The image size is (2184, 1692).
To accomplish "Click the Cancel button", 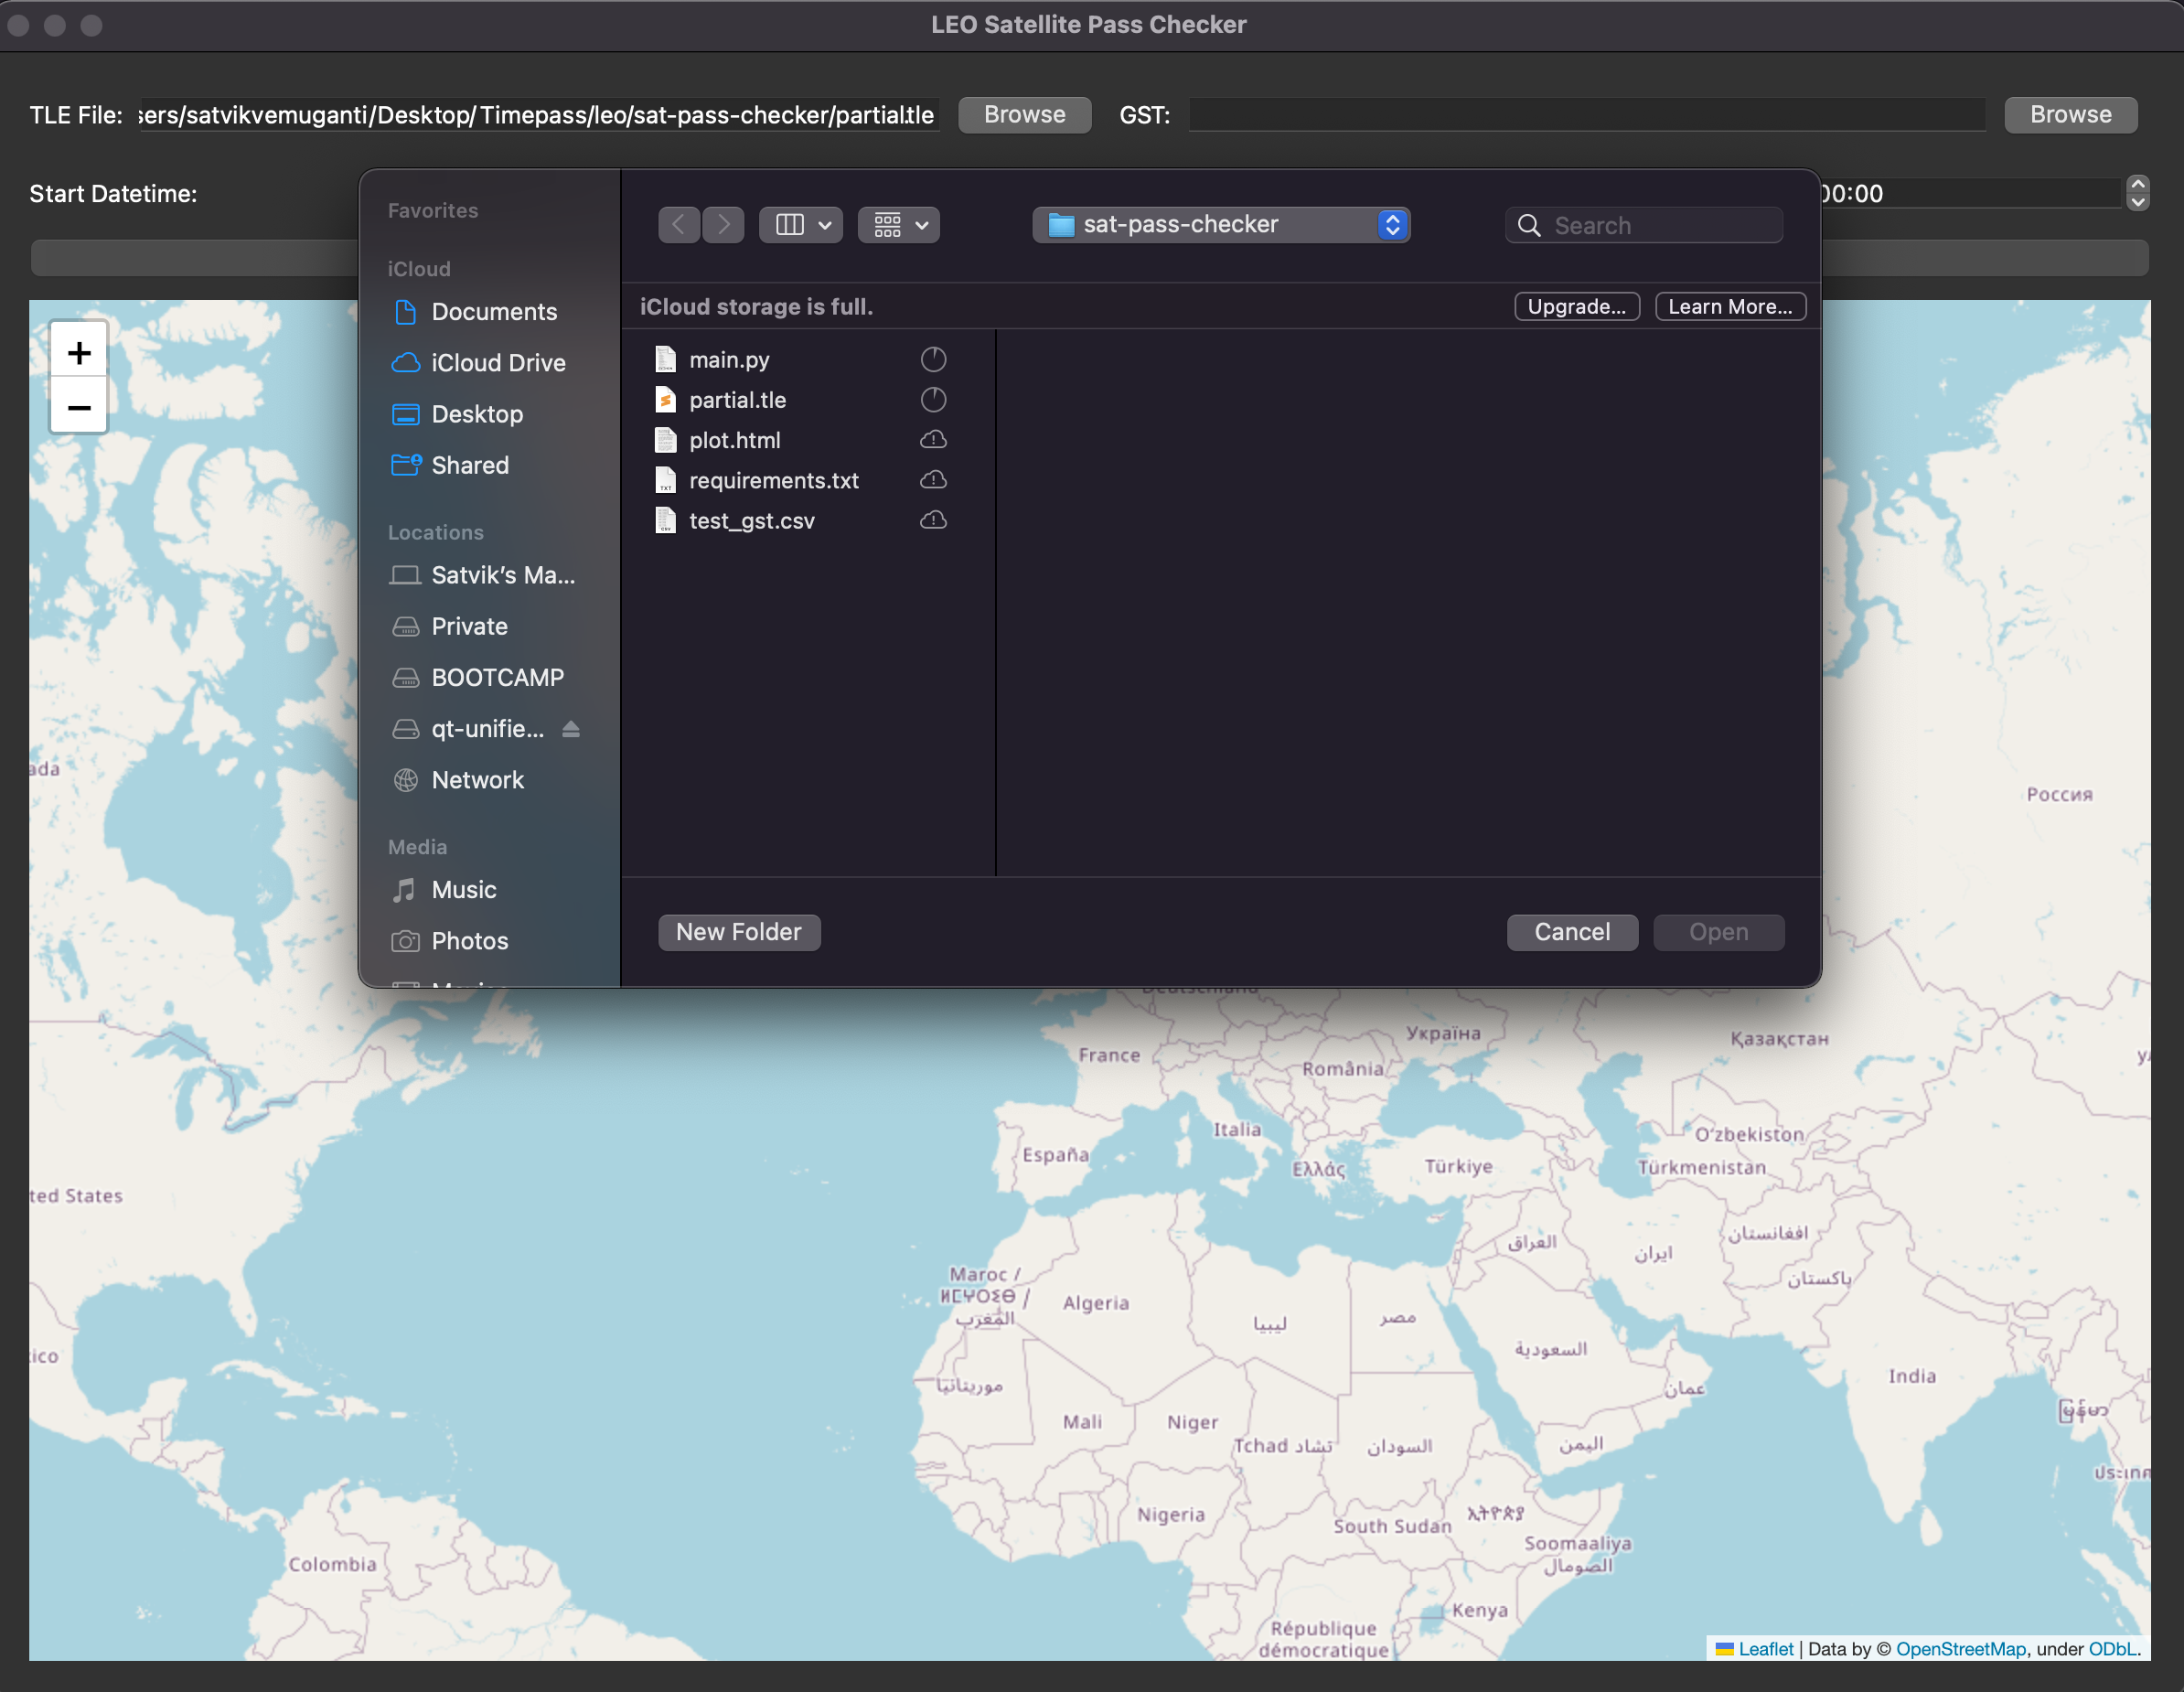I will 1572,932.
